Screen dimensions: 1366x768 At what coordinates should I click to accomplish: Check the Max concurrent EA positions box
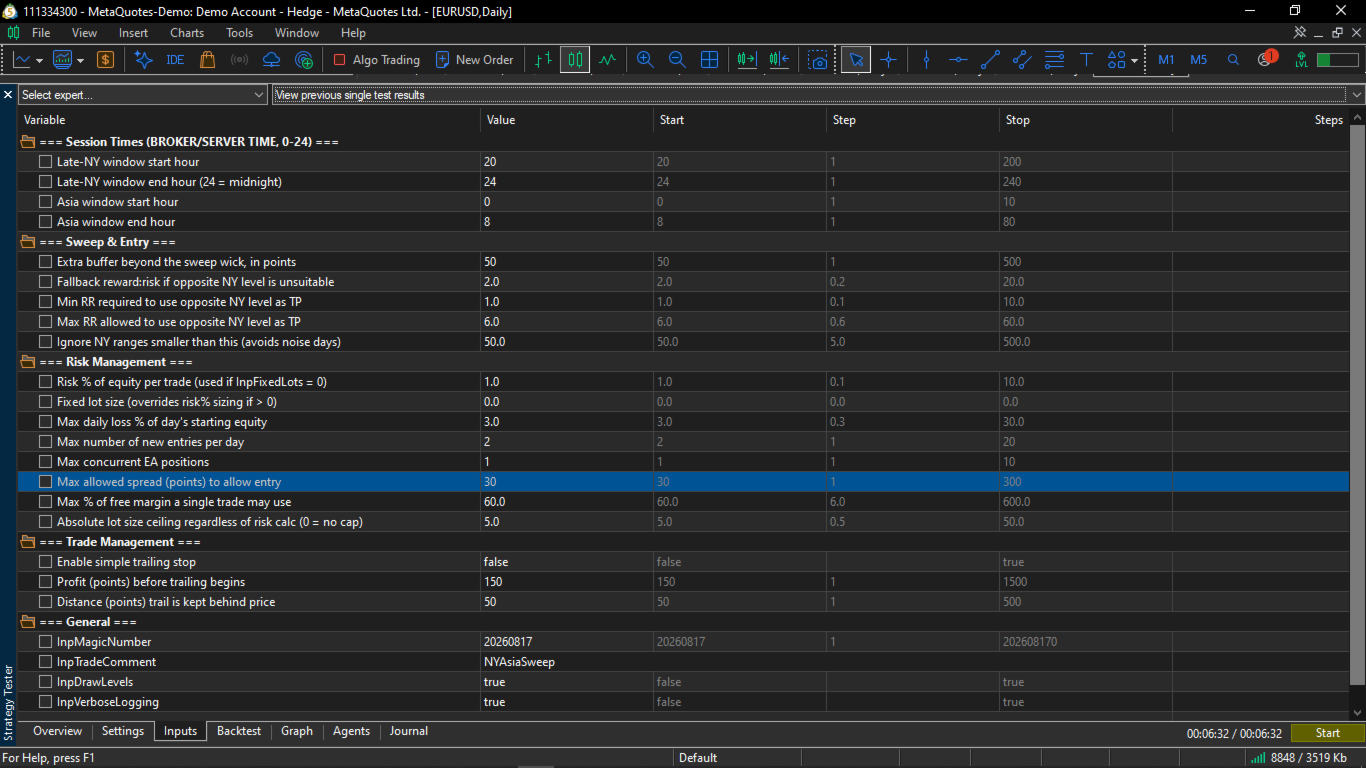coord(46,462)
